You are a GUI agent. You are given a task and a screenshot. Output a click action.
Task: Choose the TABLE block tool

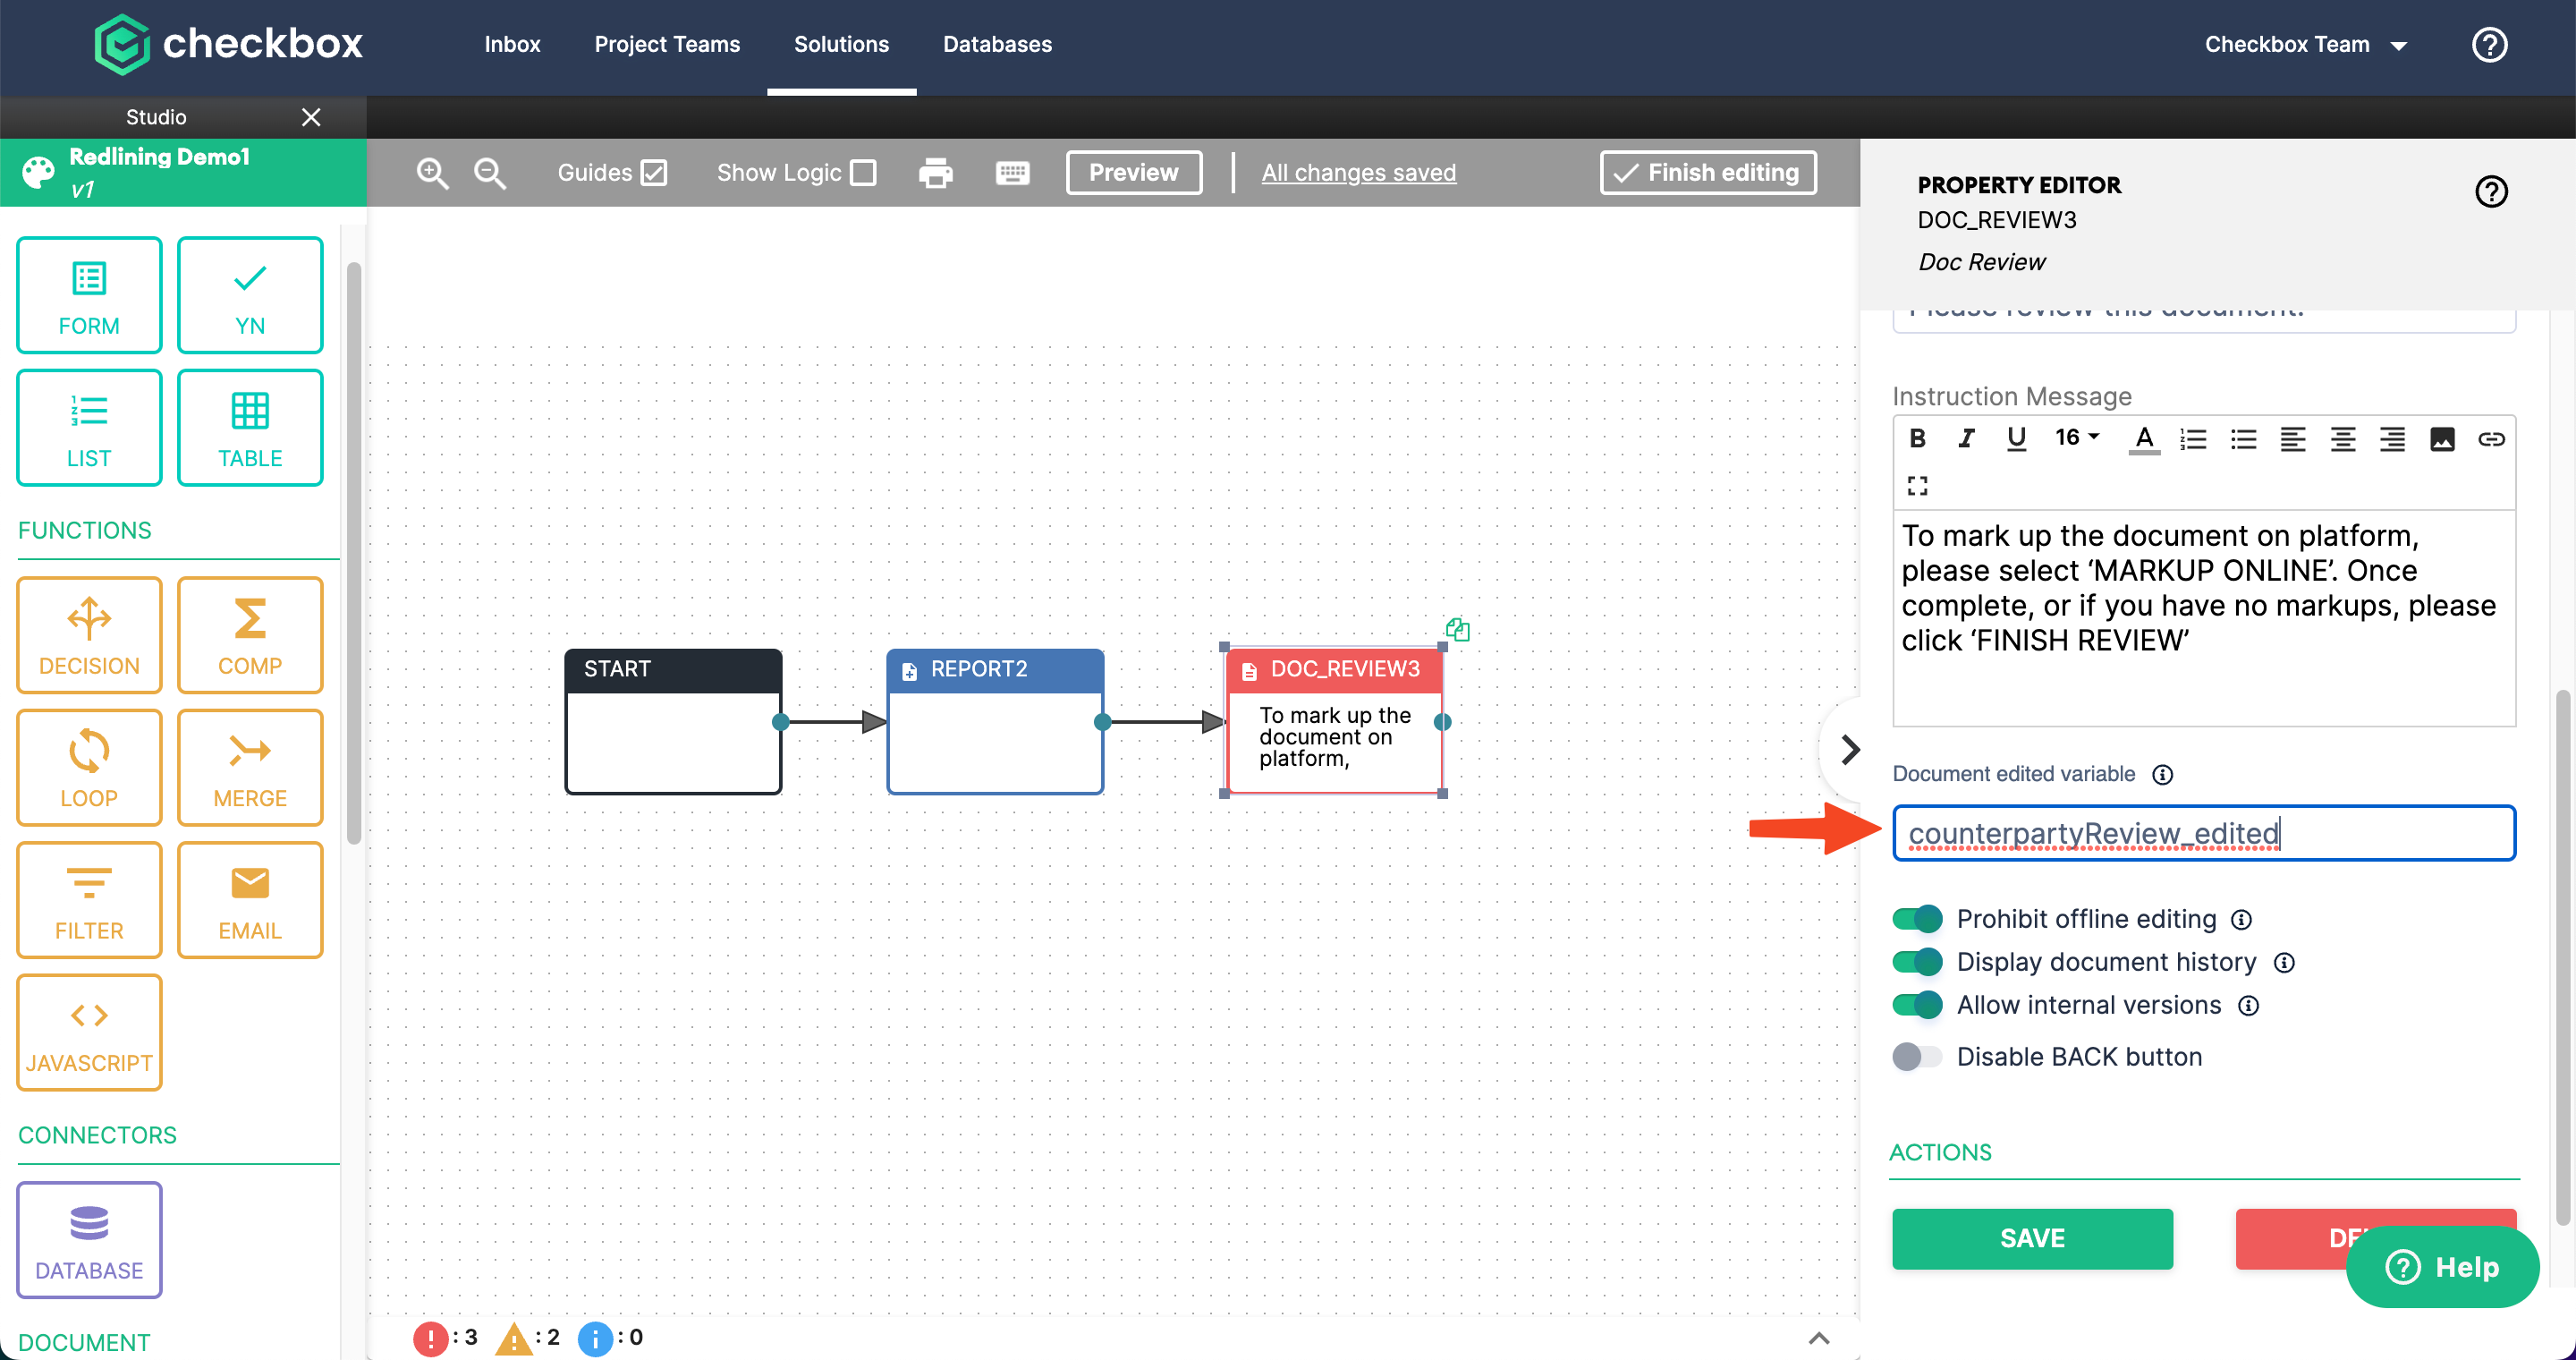tap(250, 428)
